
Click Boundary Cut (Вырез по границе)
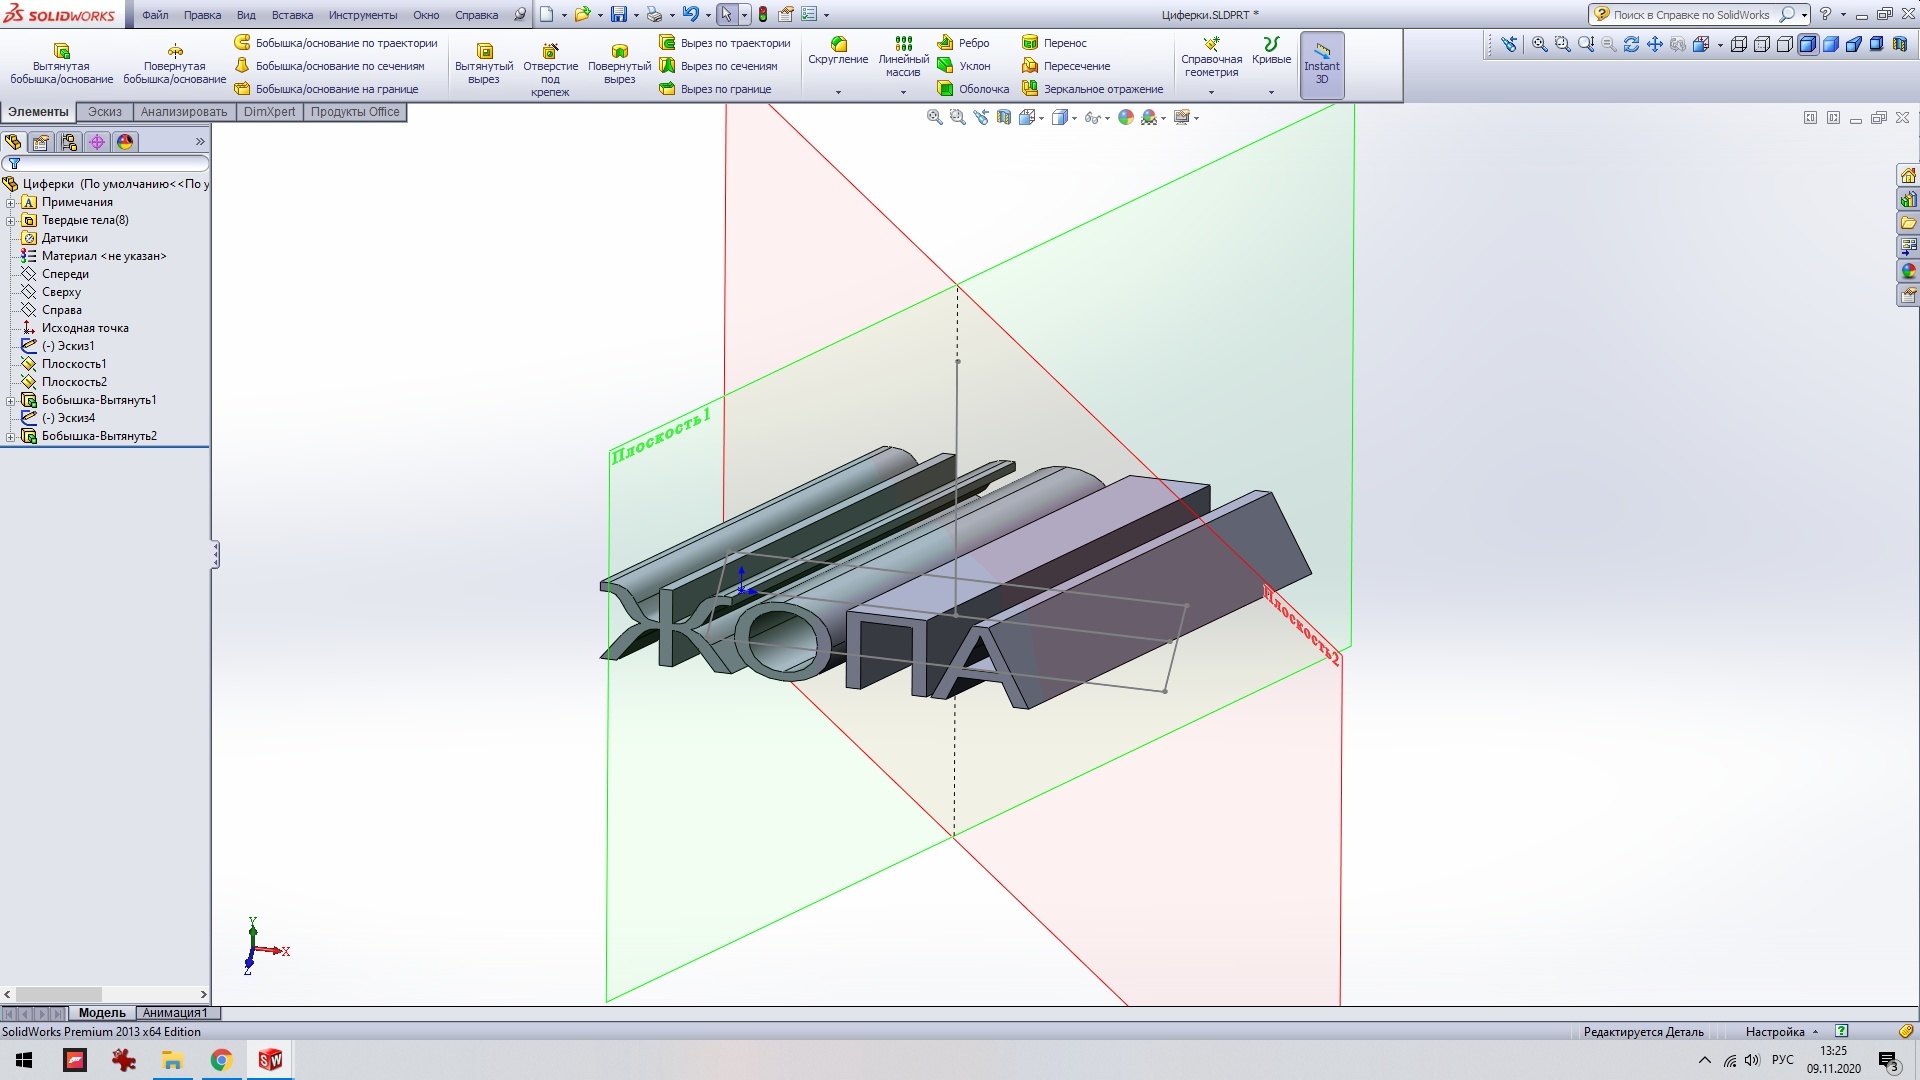(715, 89)
